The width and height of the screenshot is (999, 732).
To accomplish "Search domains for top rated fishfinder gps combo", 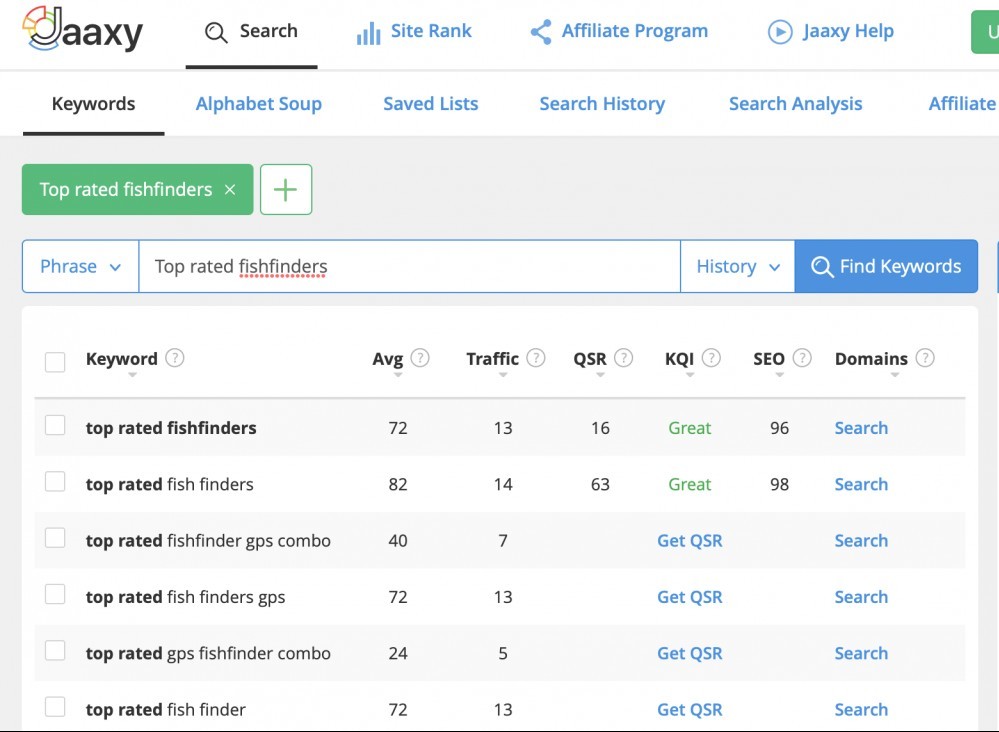I will pos(861,541).
